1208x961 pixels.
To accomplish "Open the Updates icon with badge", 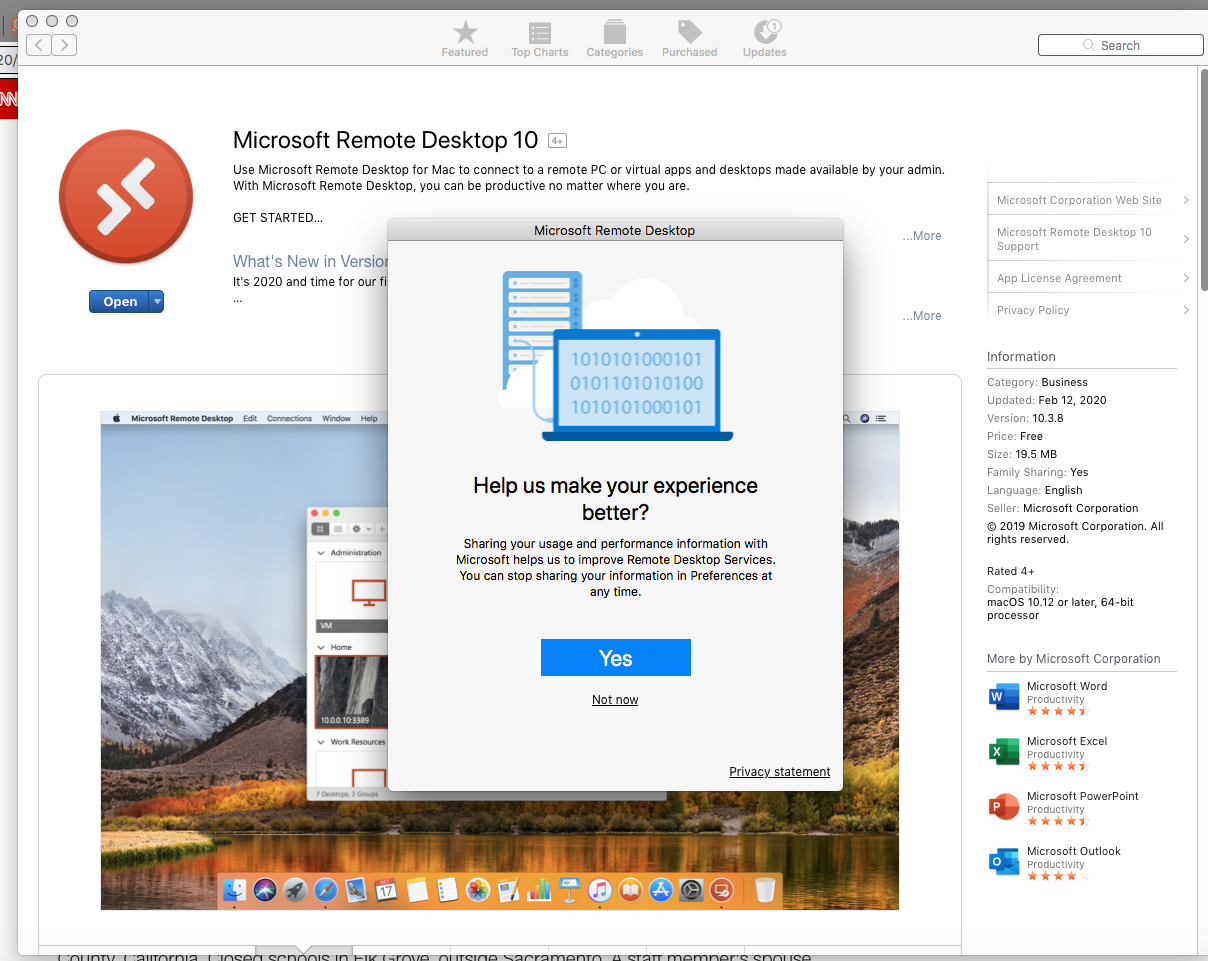I will click(765, 33).
